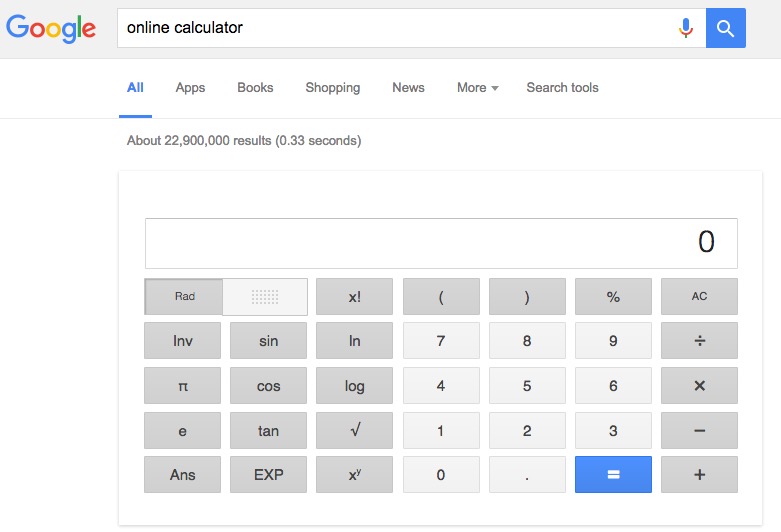Image resolution: width=781 pixels, height=532 pixels.
Task: Clear the calculator with AC
Action: click(699, 297)
